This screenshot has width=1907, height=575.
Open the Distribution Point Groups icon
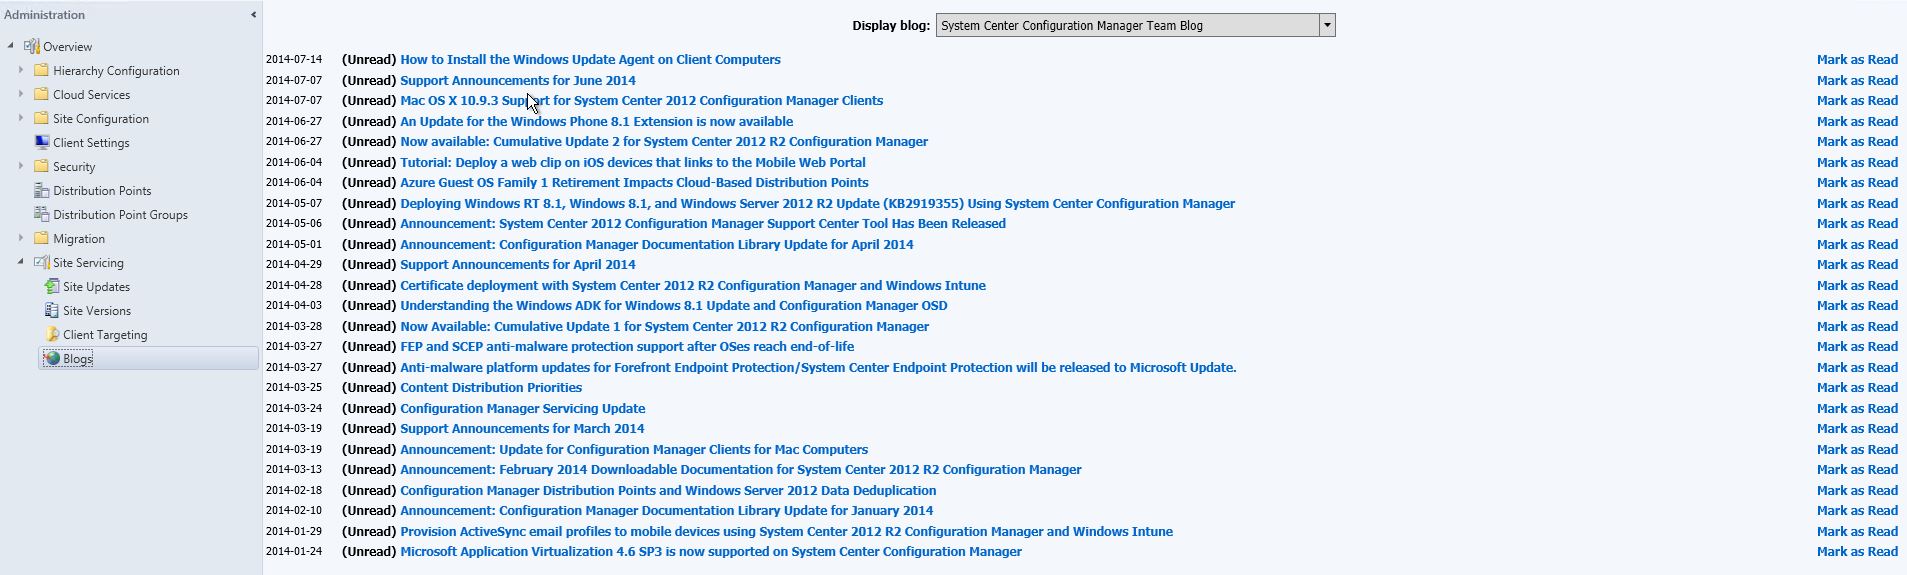pyautogui.click(x=42, y=214)
